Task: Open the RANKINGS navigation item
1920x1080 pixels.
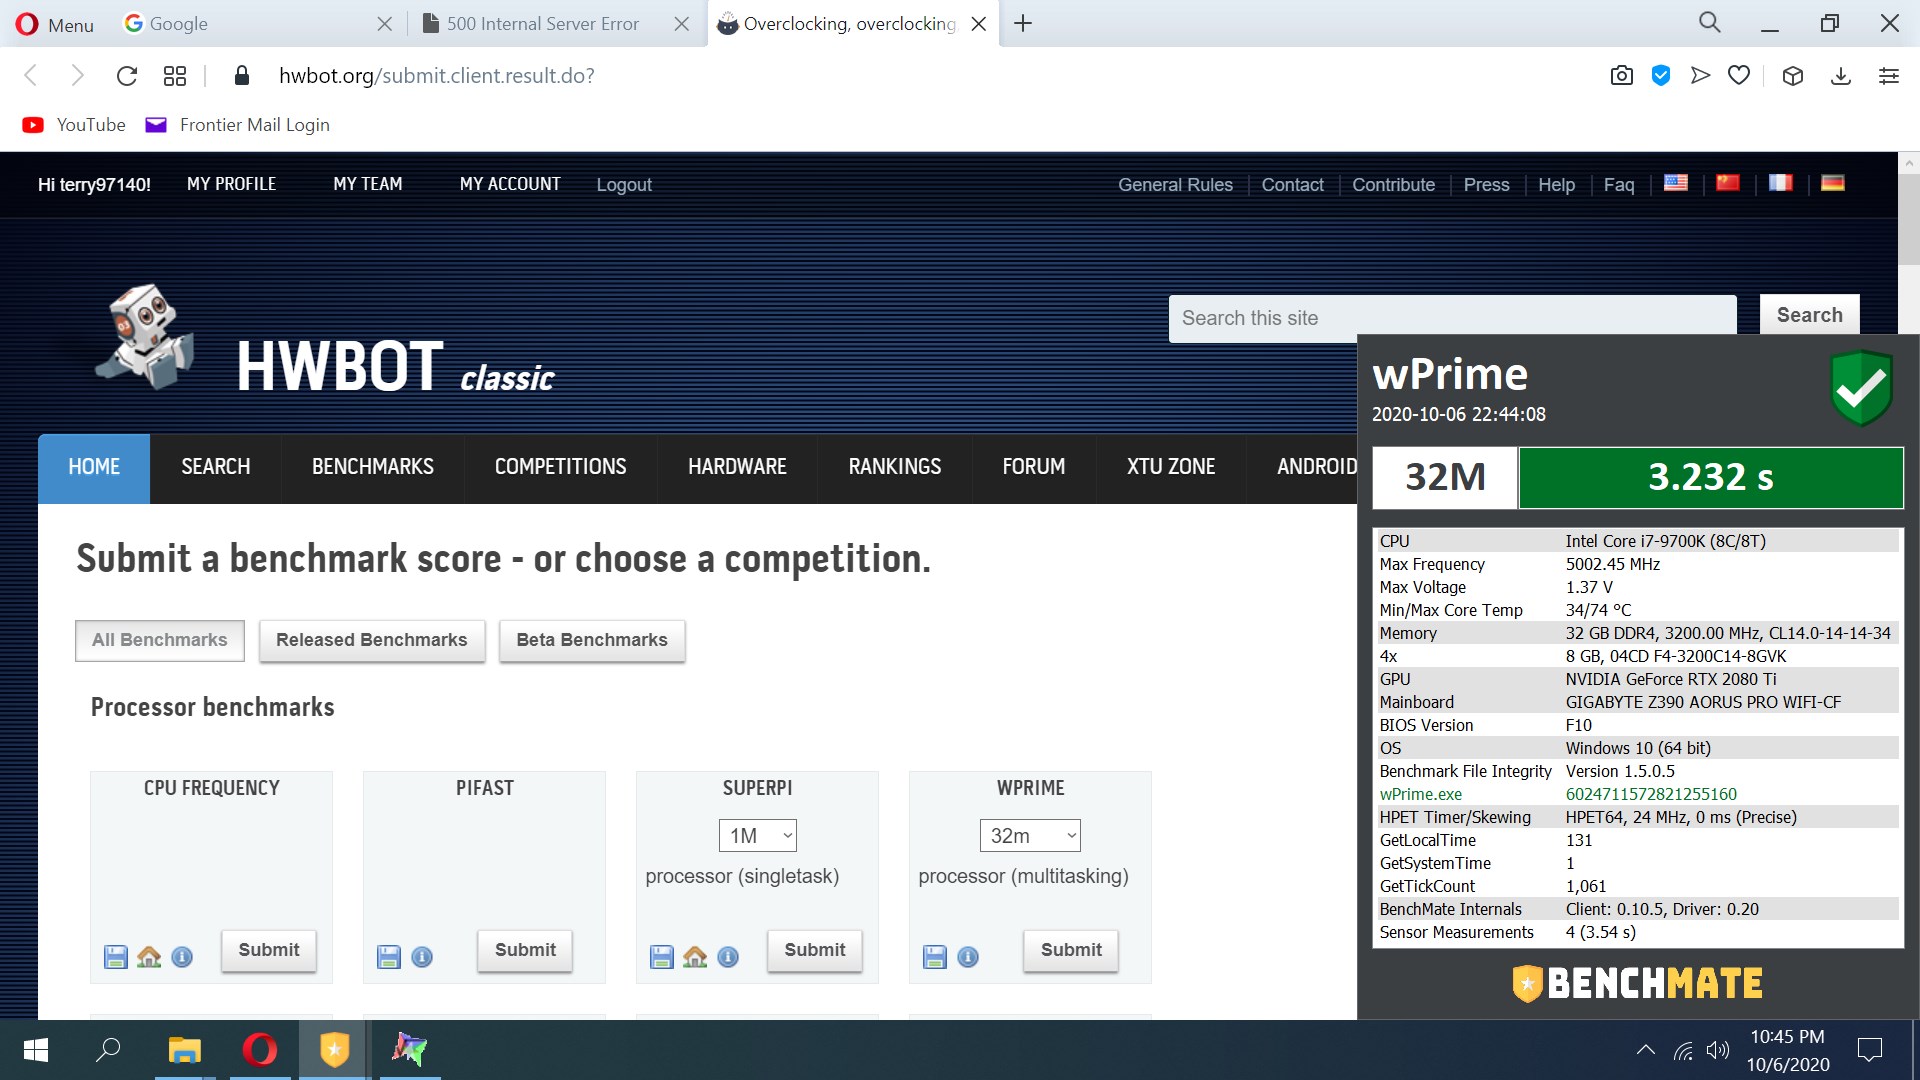Action: click(x=894, y=467)
